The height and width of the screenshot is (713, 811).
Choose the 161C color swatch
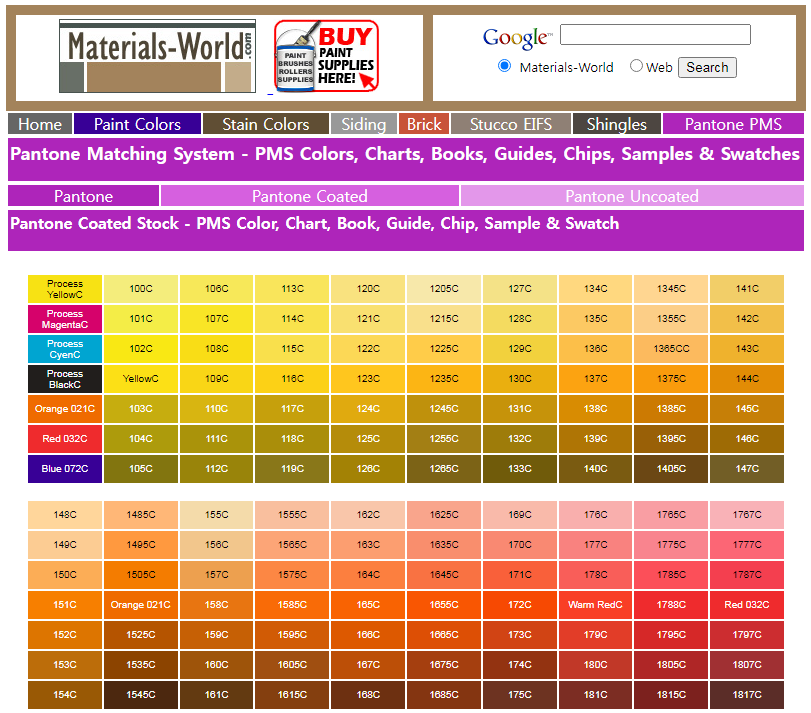pyautogui.click(x=216, y=695)
